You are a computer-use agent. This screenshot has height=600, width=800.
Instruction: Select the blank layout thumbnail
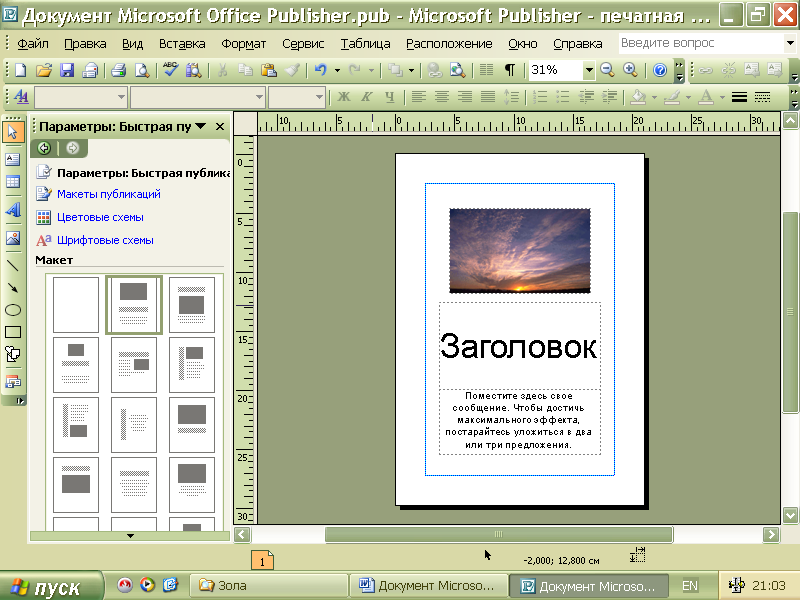[76, 305]
